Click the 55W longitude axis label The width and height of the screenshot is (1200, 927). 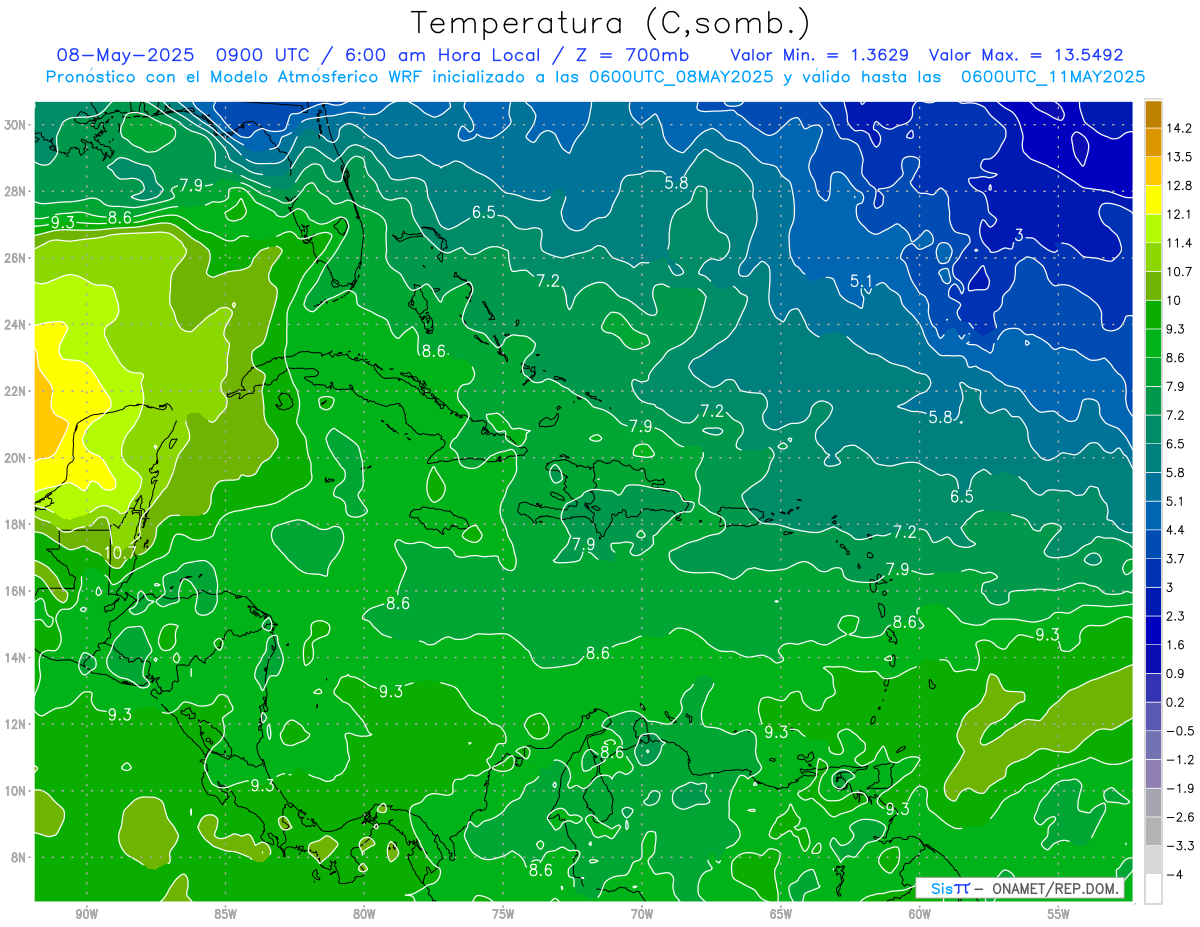[x=1059, y=914]
